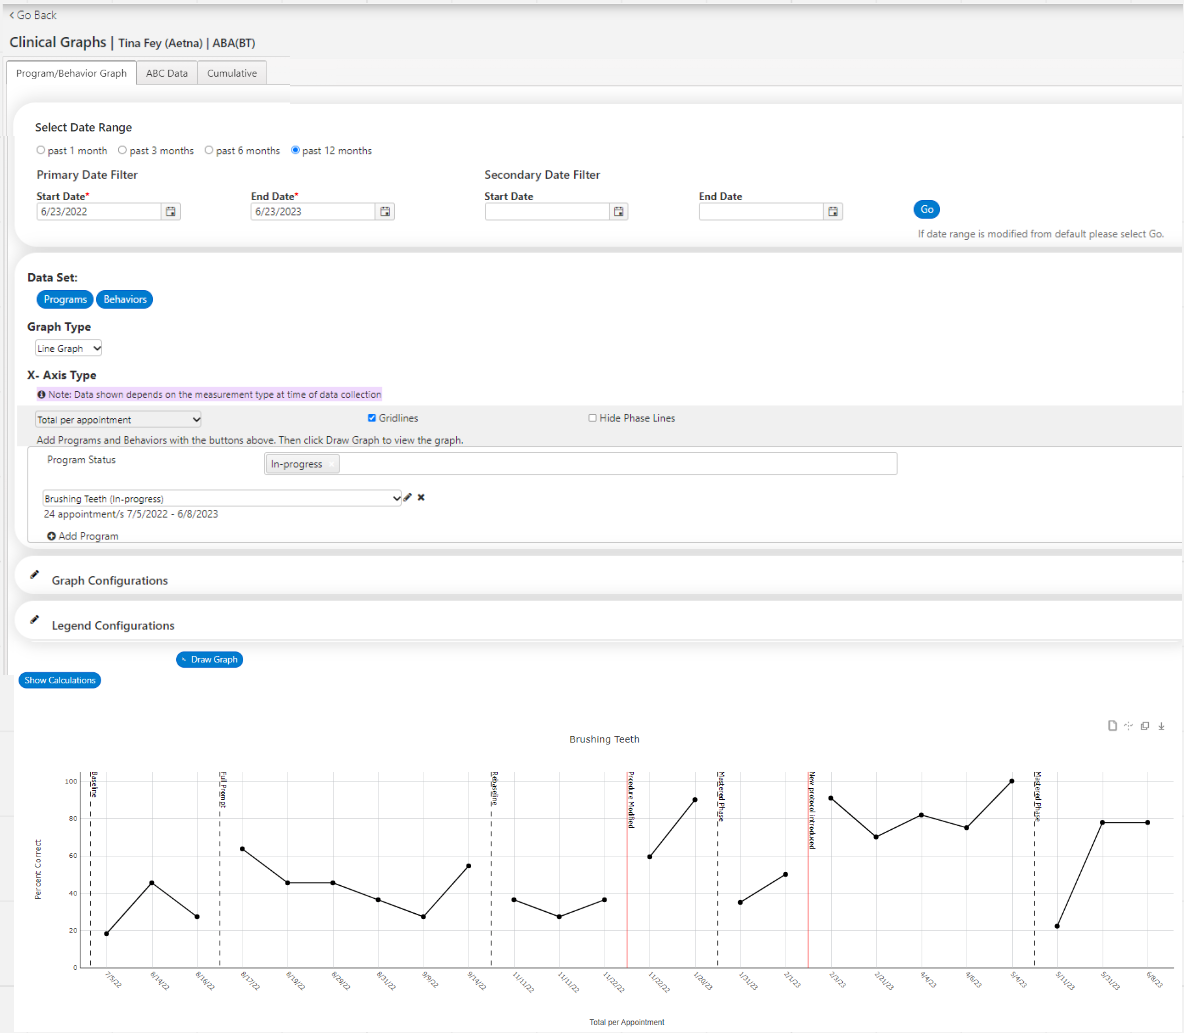Go Back to previous page

pos(33,15)
